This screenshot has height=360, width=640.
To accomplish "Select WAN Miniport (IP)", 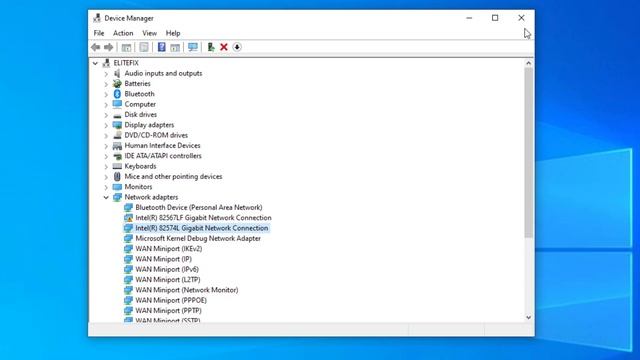I will 163,259.
